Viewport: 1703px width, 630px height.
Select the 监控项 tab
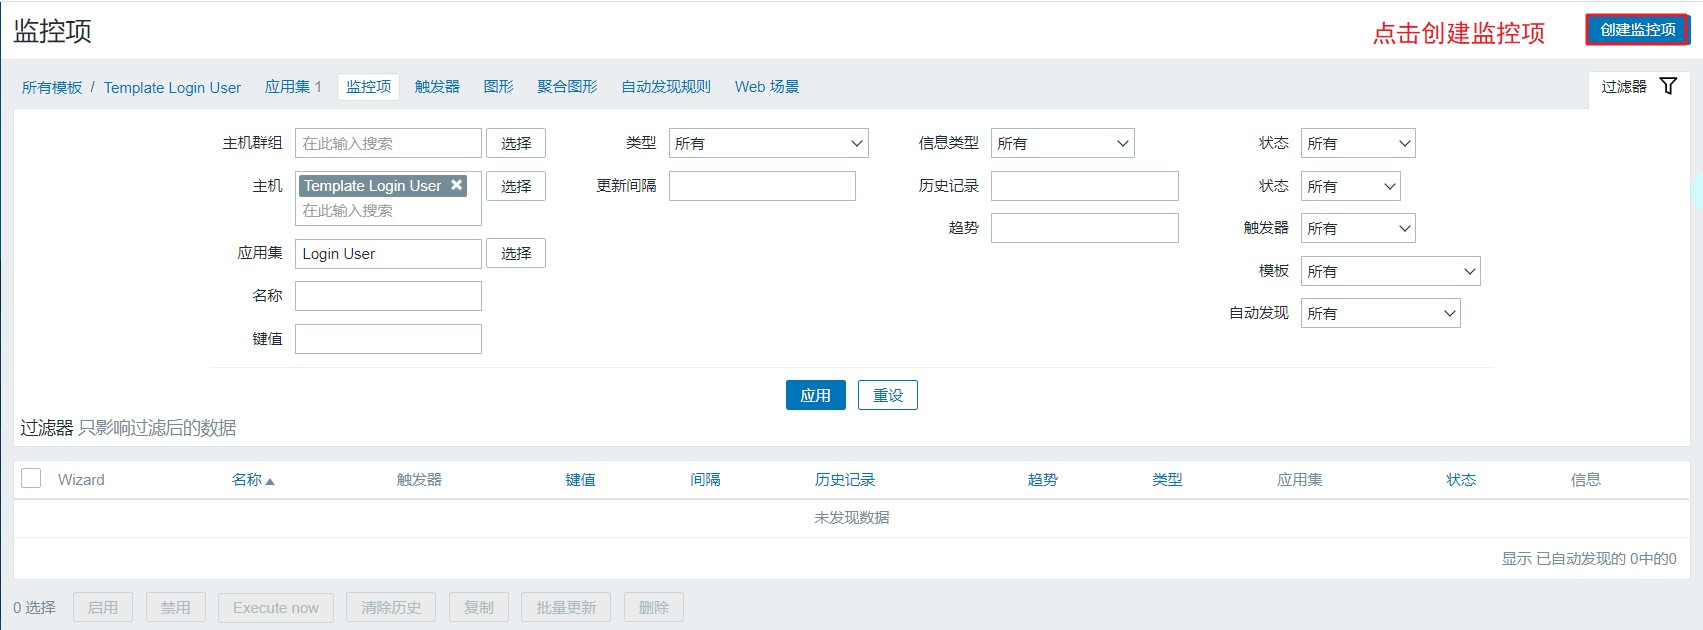pos(368,87)
